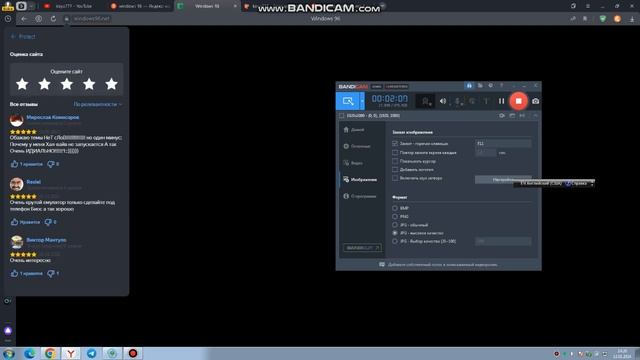The width and height of the screenshot is (640, 360).
Task: Go back via Protect link in site panel
Action: point(23,37)
